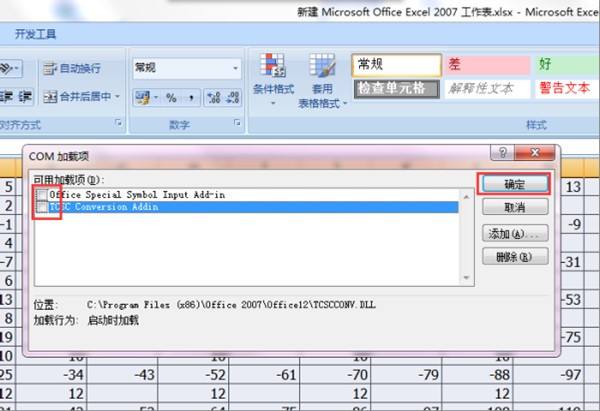Image resolution: width=600 pixels, height=411 pixels.
Task: Click 合并后居中 merge and center
Action: coord(77,97)
